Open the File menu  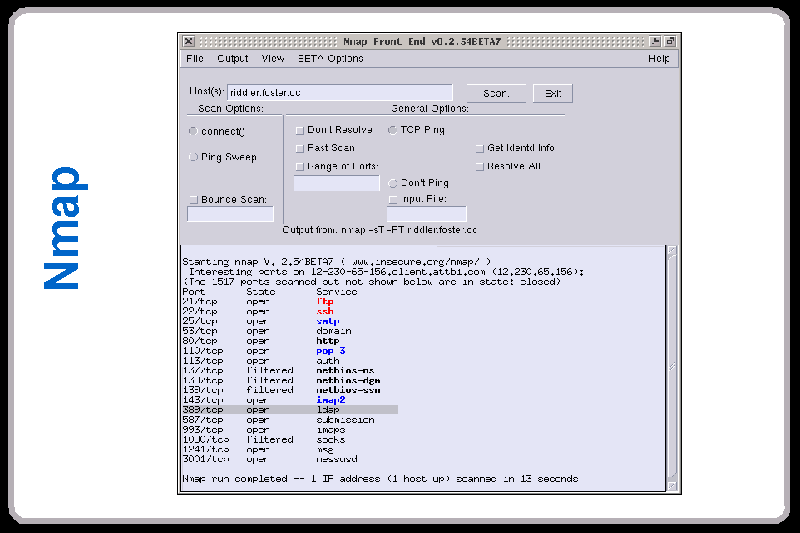(195, 59)
